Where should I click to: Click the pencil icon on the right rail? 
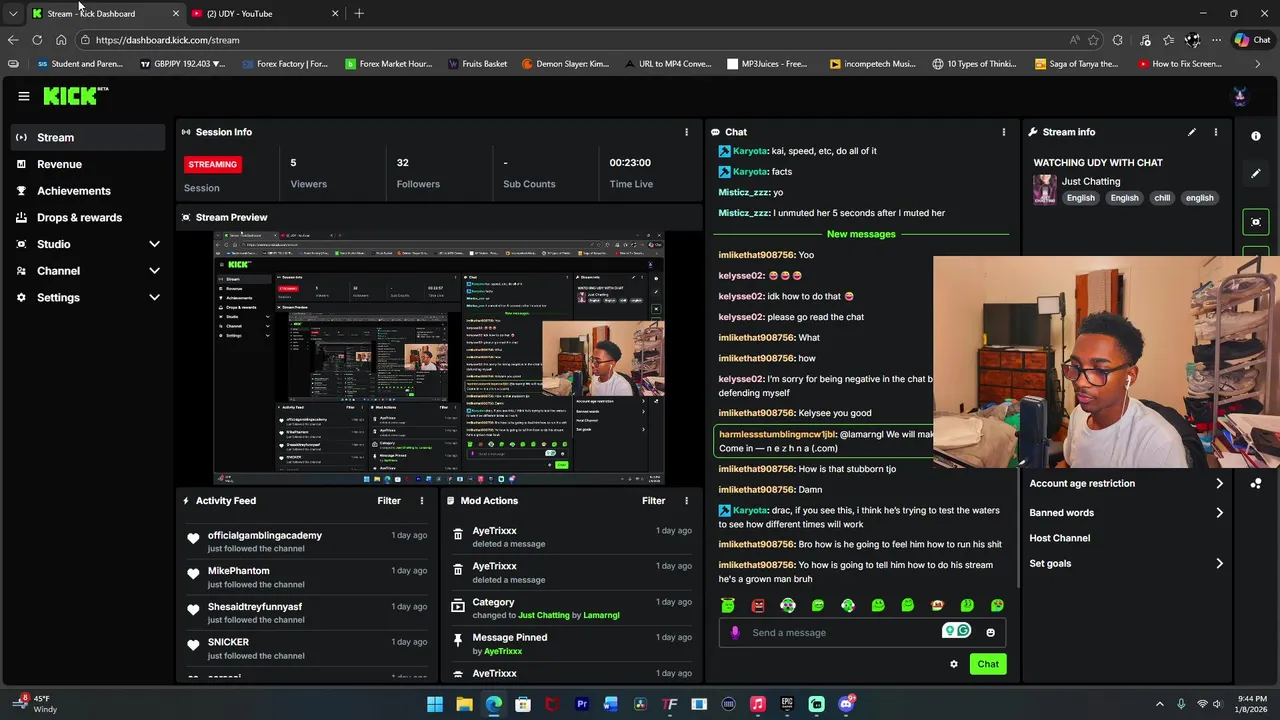click(1256, 174)
